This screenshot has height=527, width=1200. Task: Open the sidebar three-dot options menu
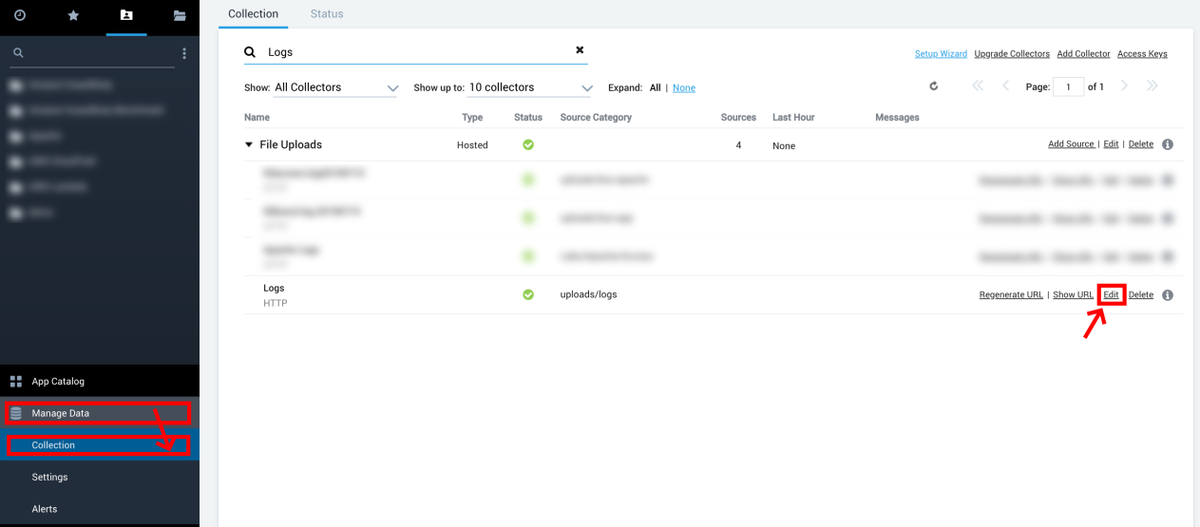(184, 53)
